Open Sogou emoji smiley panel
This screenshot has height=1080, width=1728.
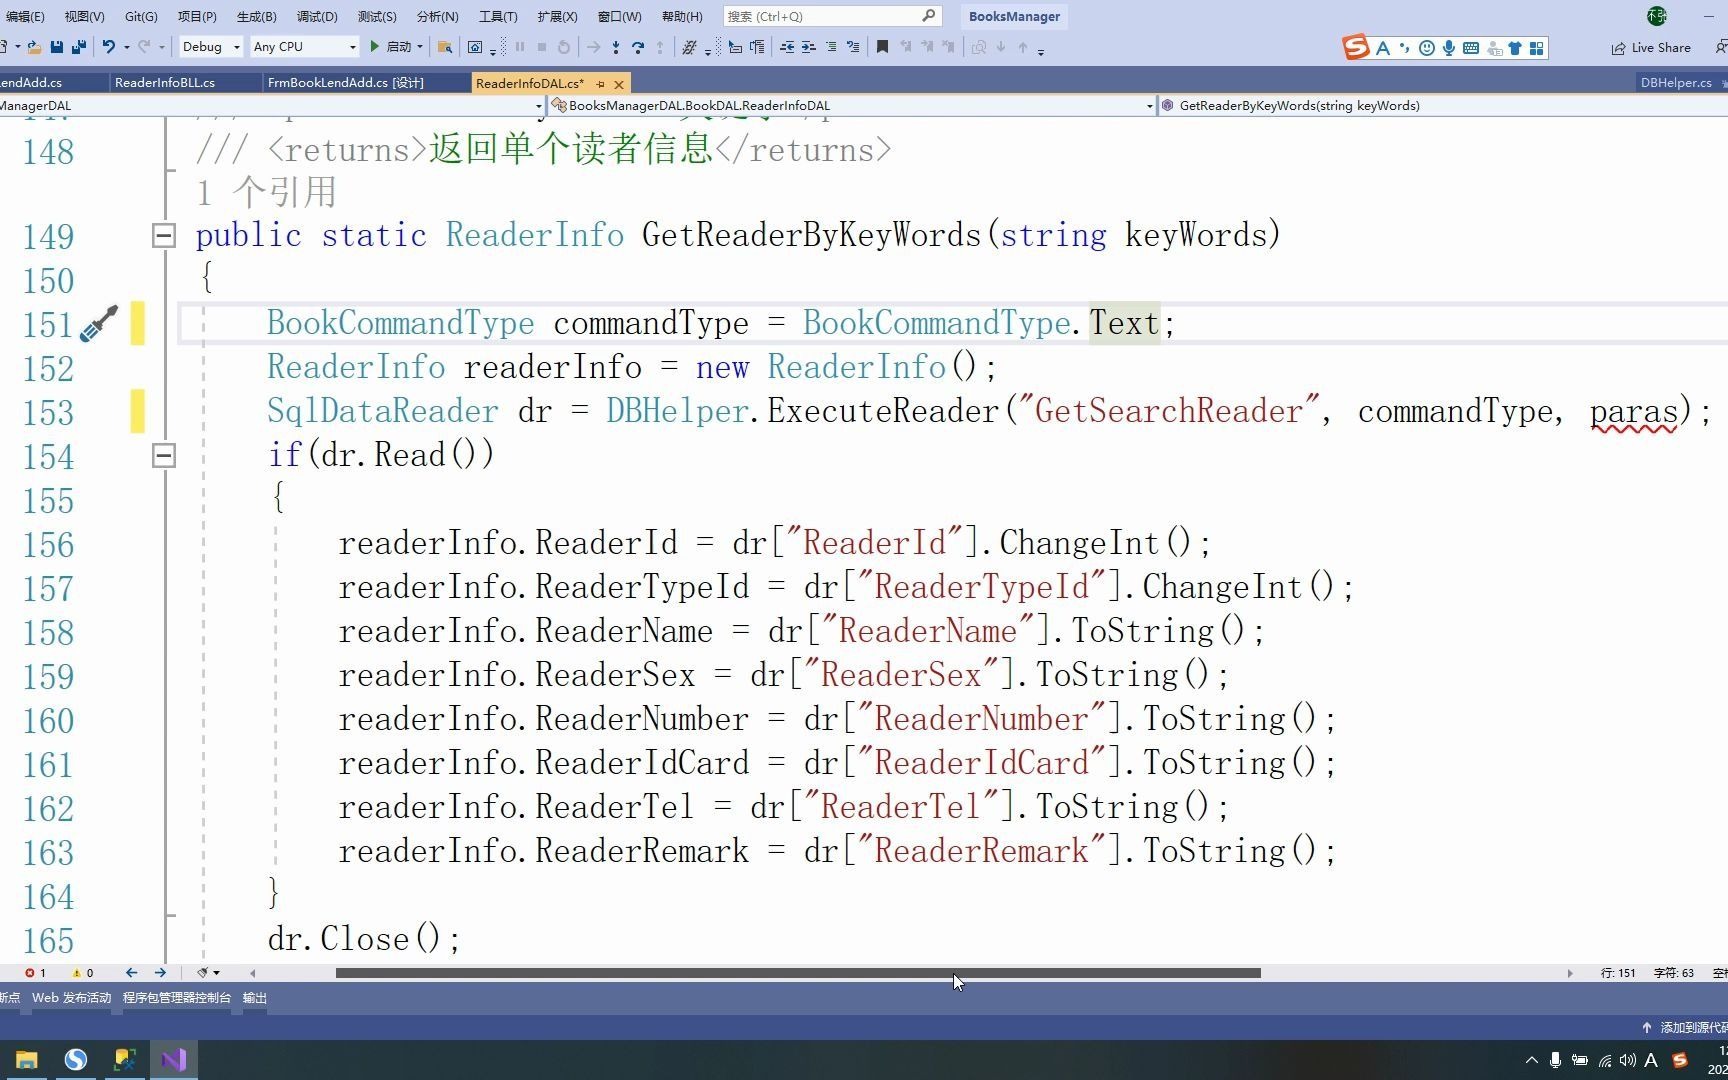(1426, 48)
